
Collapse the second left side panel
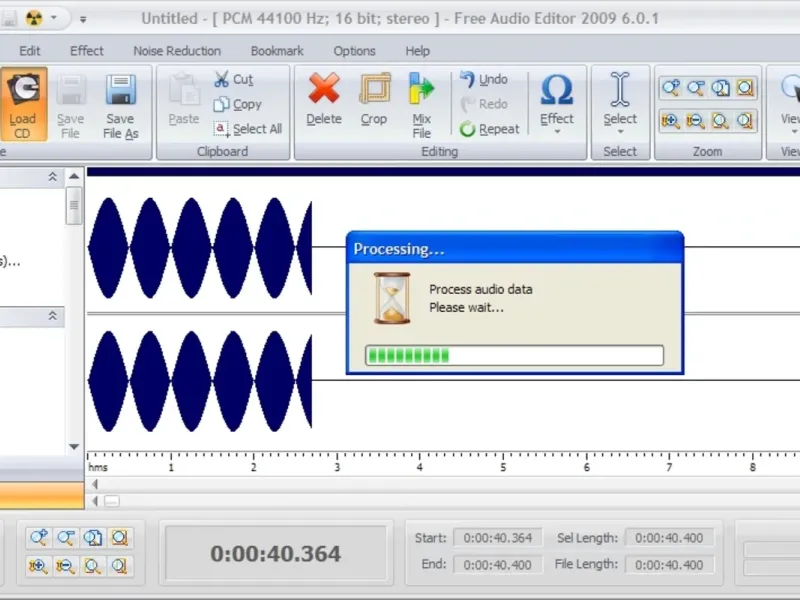[52, 316]
